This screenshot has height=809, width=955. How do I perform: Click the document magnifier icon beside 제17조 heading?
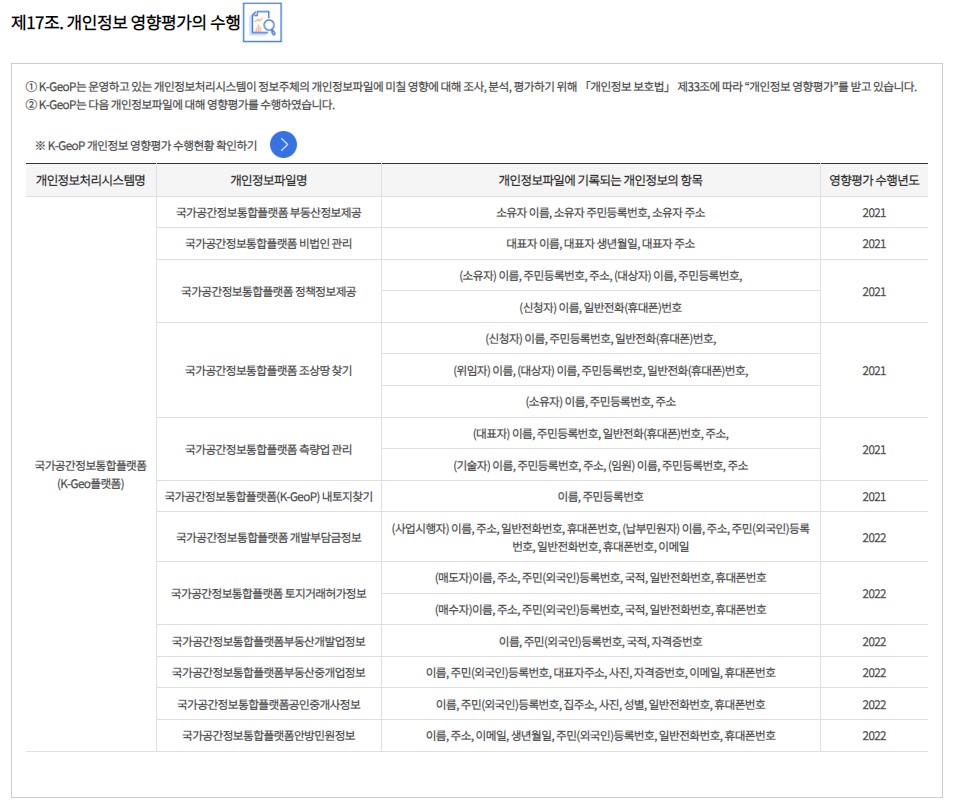pyautogui.click(x=264, y=24)
